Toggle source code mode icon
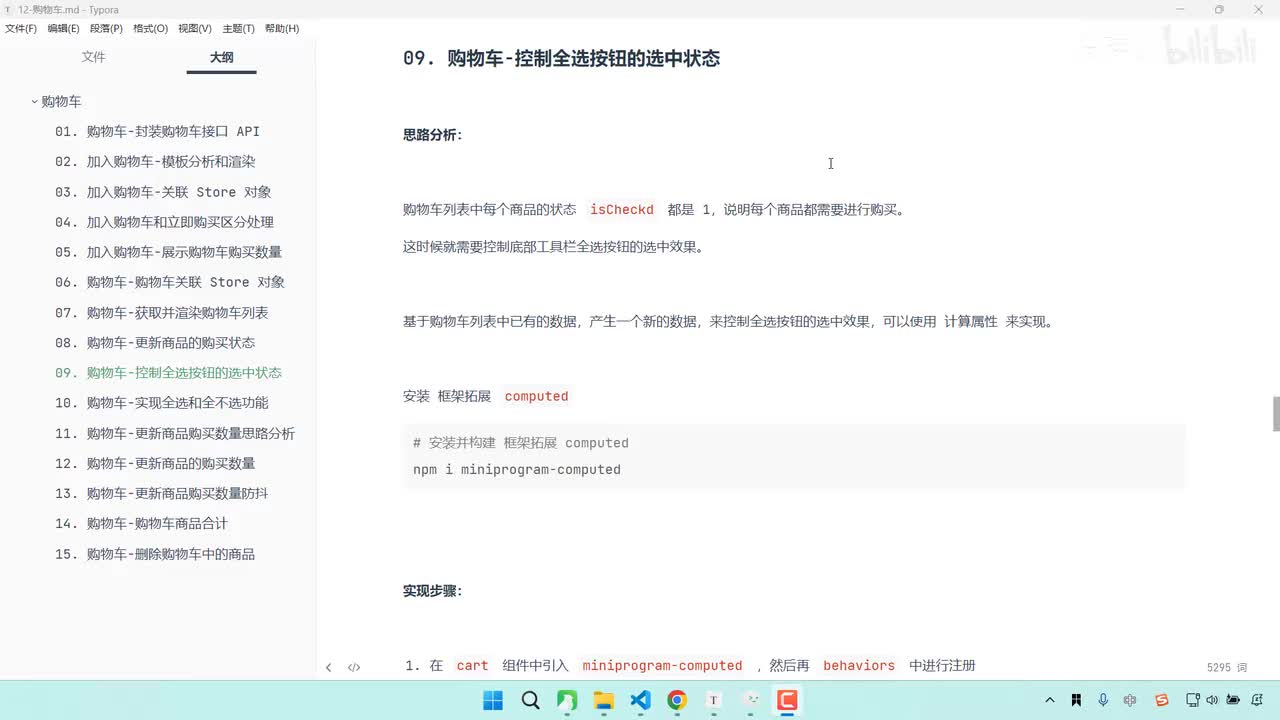The width and height of the screenshot is (1280, 720). [x=354, y=667]
